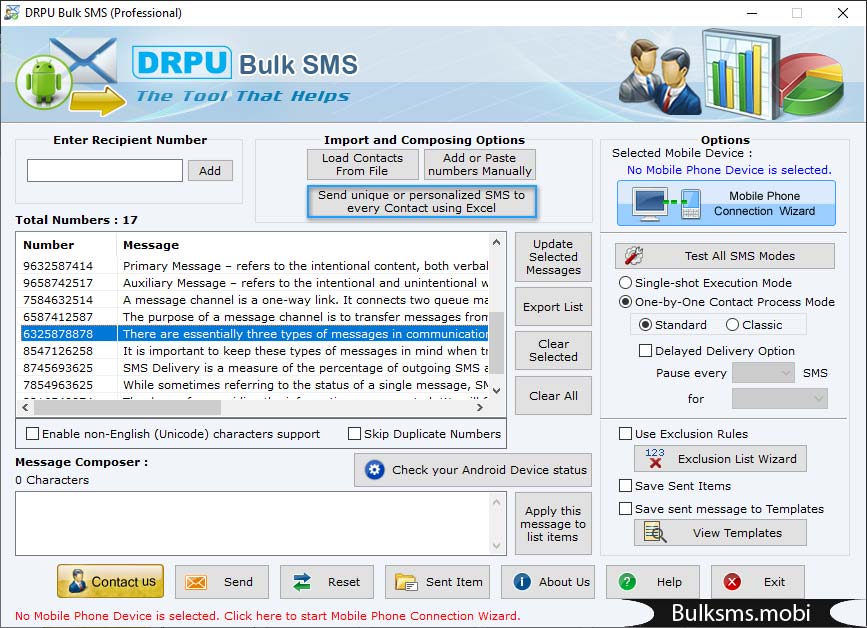Select One-by-One Contact Process Mode
This screenshot has height=628, width=867.
click(x=625, y=302)
